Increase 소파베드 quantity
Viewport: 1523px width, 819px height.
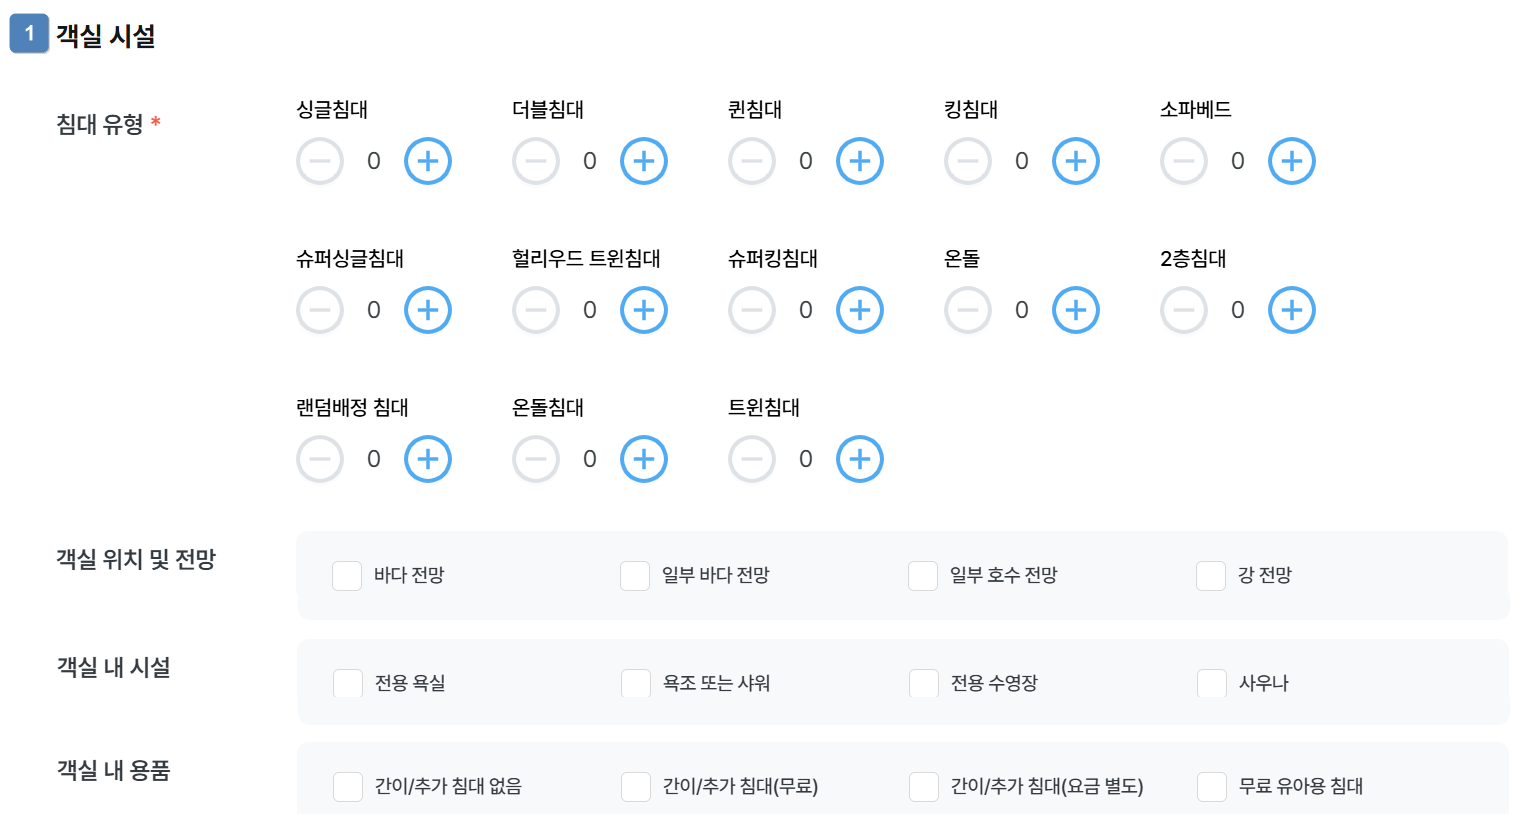point(1292,161)
